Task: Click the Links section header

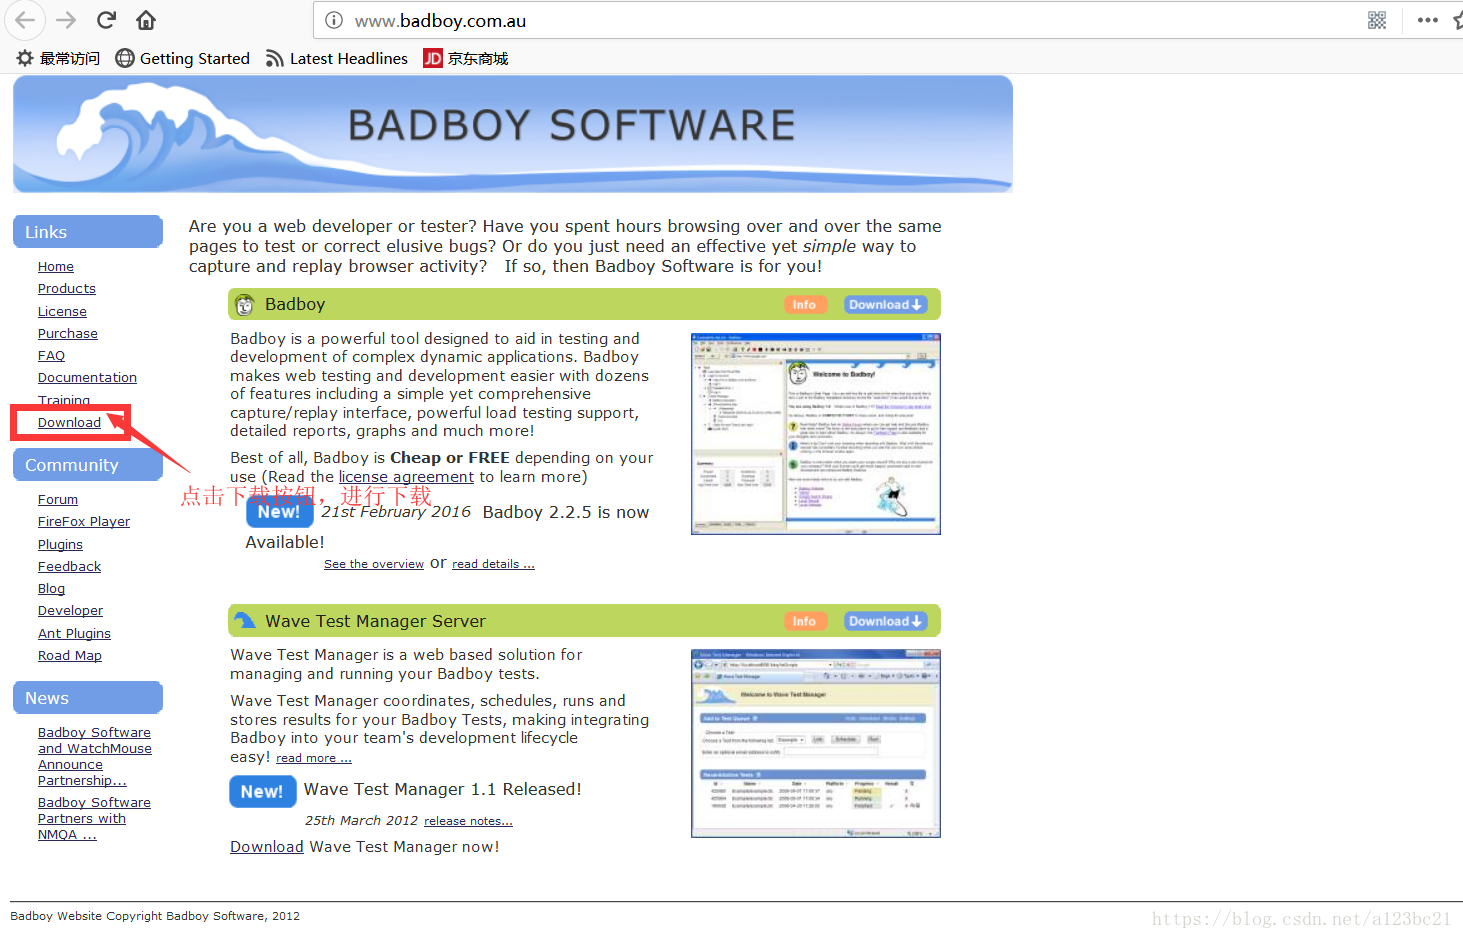Action: click(88, 232)
